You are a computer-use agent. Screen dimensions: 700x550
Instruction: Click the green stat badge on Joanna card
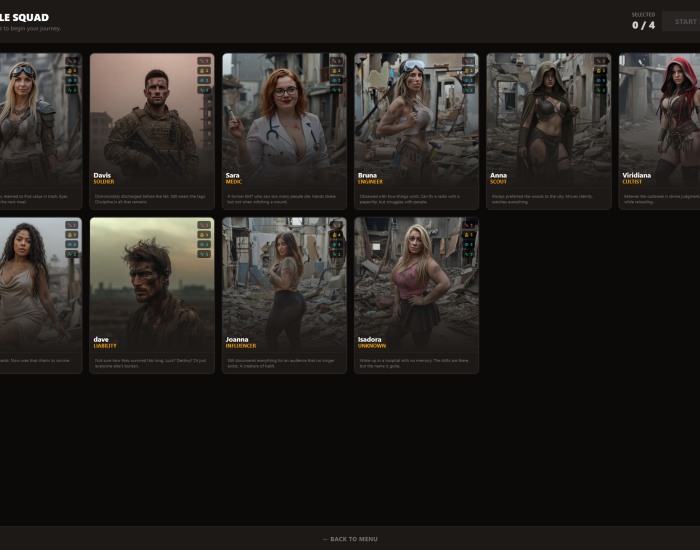point(336,254)
